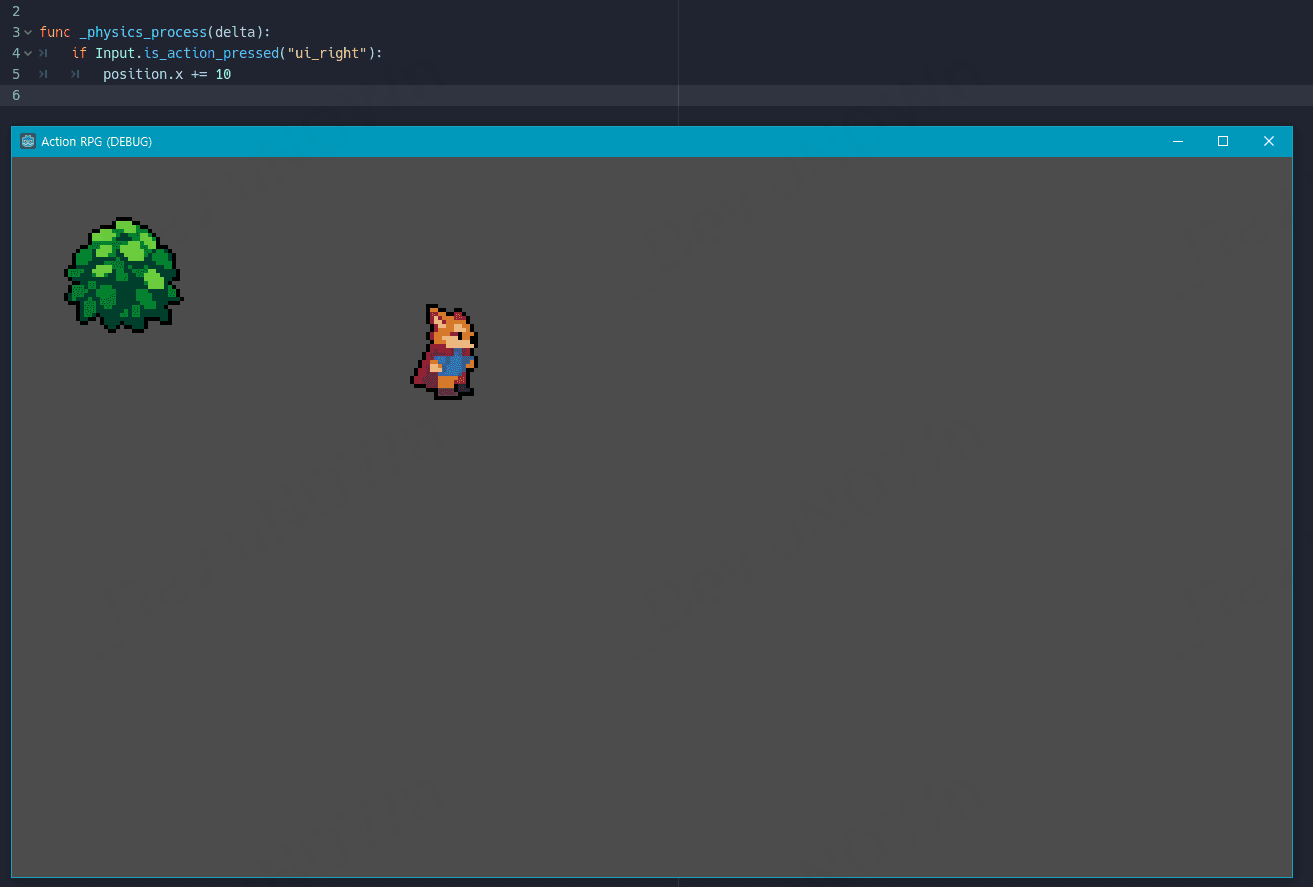Click the Godot icon in Action RPG title bar

tap(28, 141)
